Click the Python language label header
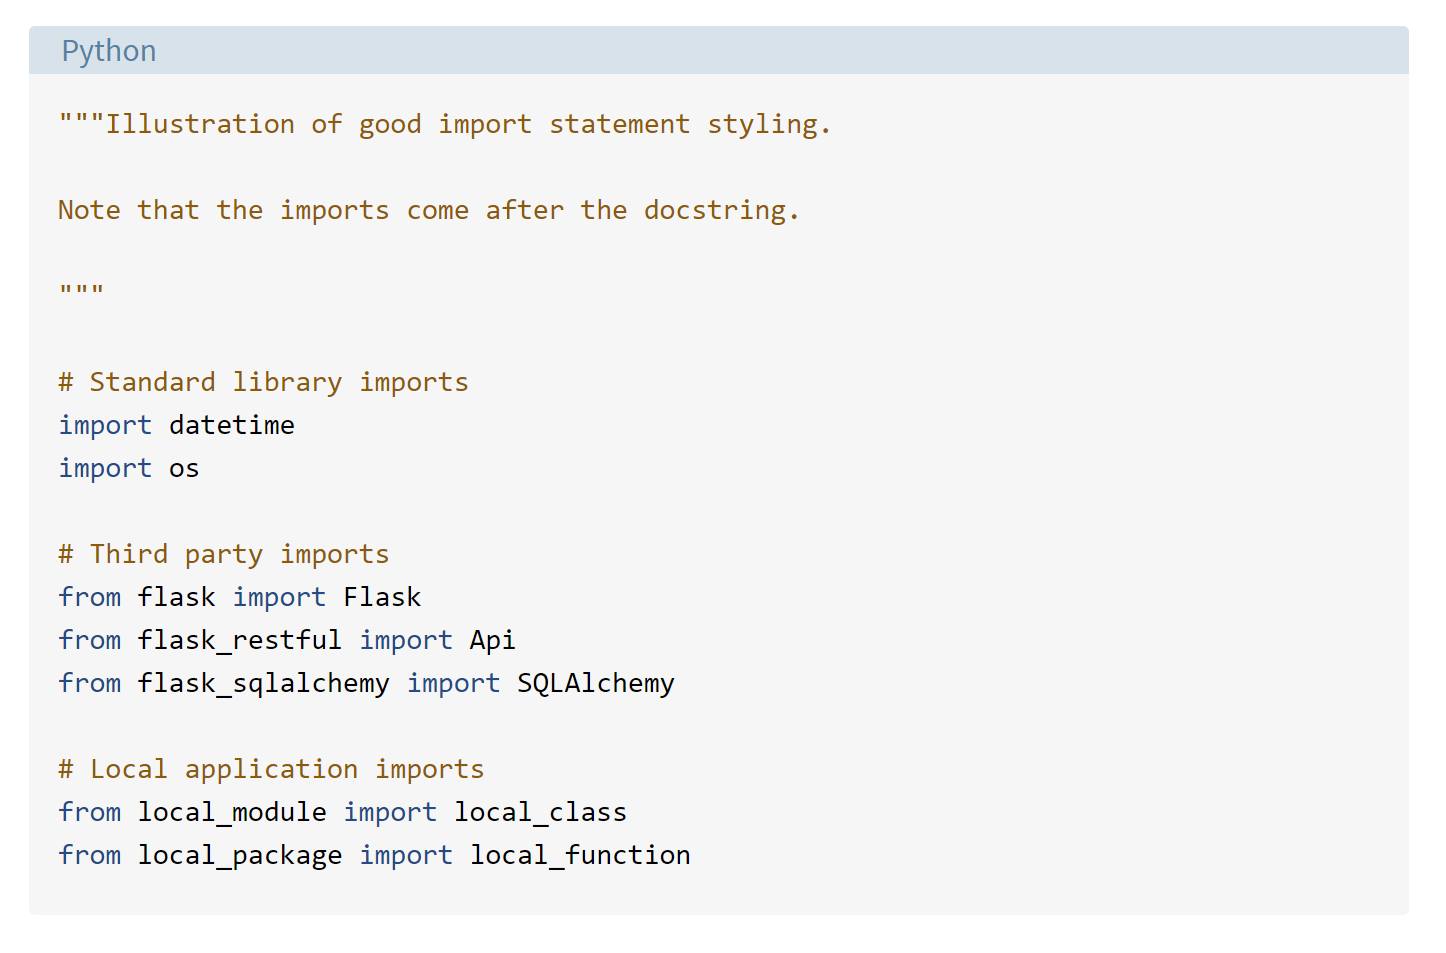 pos(109,51)
